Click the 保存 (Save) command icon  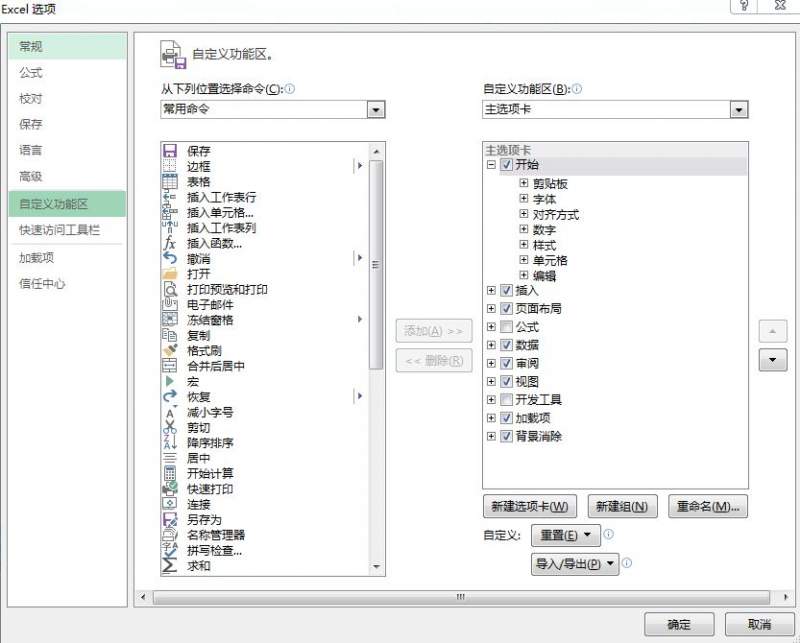tap(169, 151)
